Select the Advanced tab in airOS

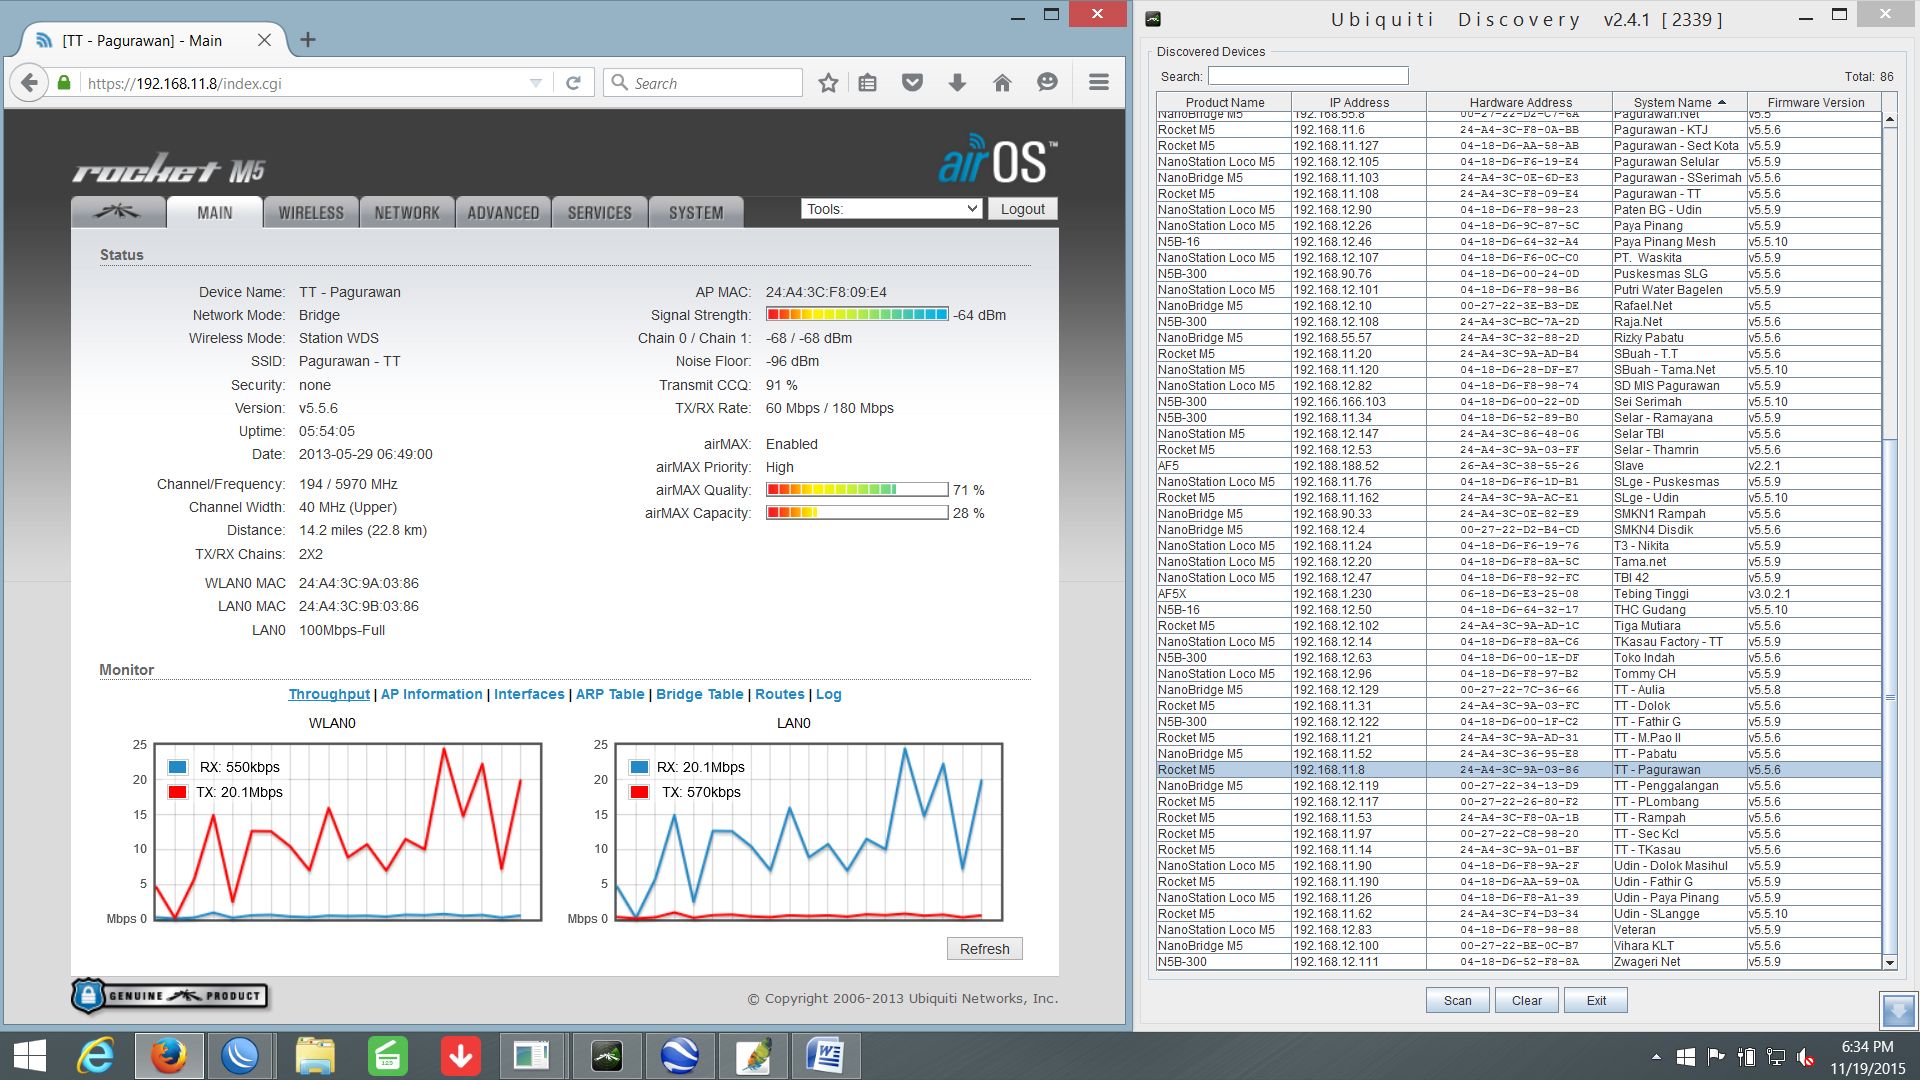tap(502, 212)
